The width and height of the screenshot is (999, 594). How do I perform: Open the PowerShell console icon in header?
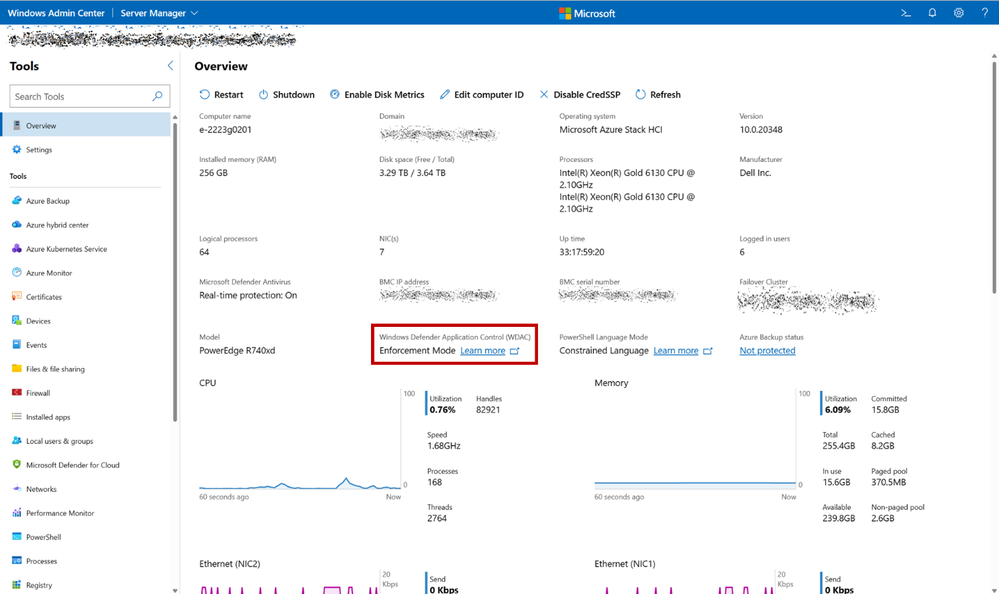coord(905,13)
